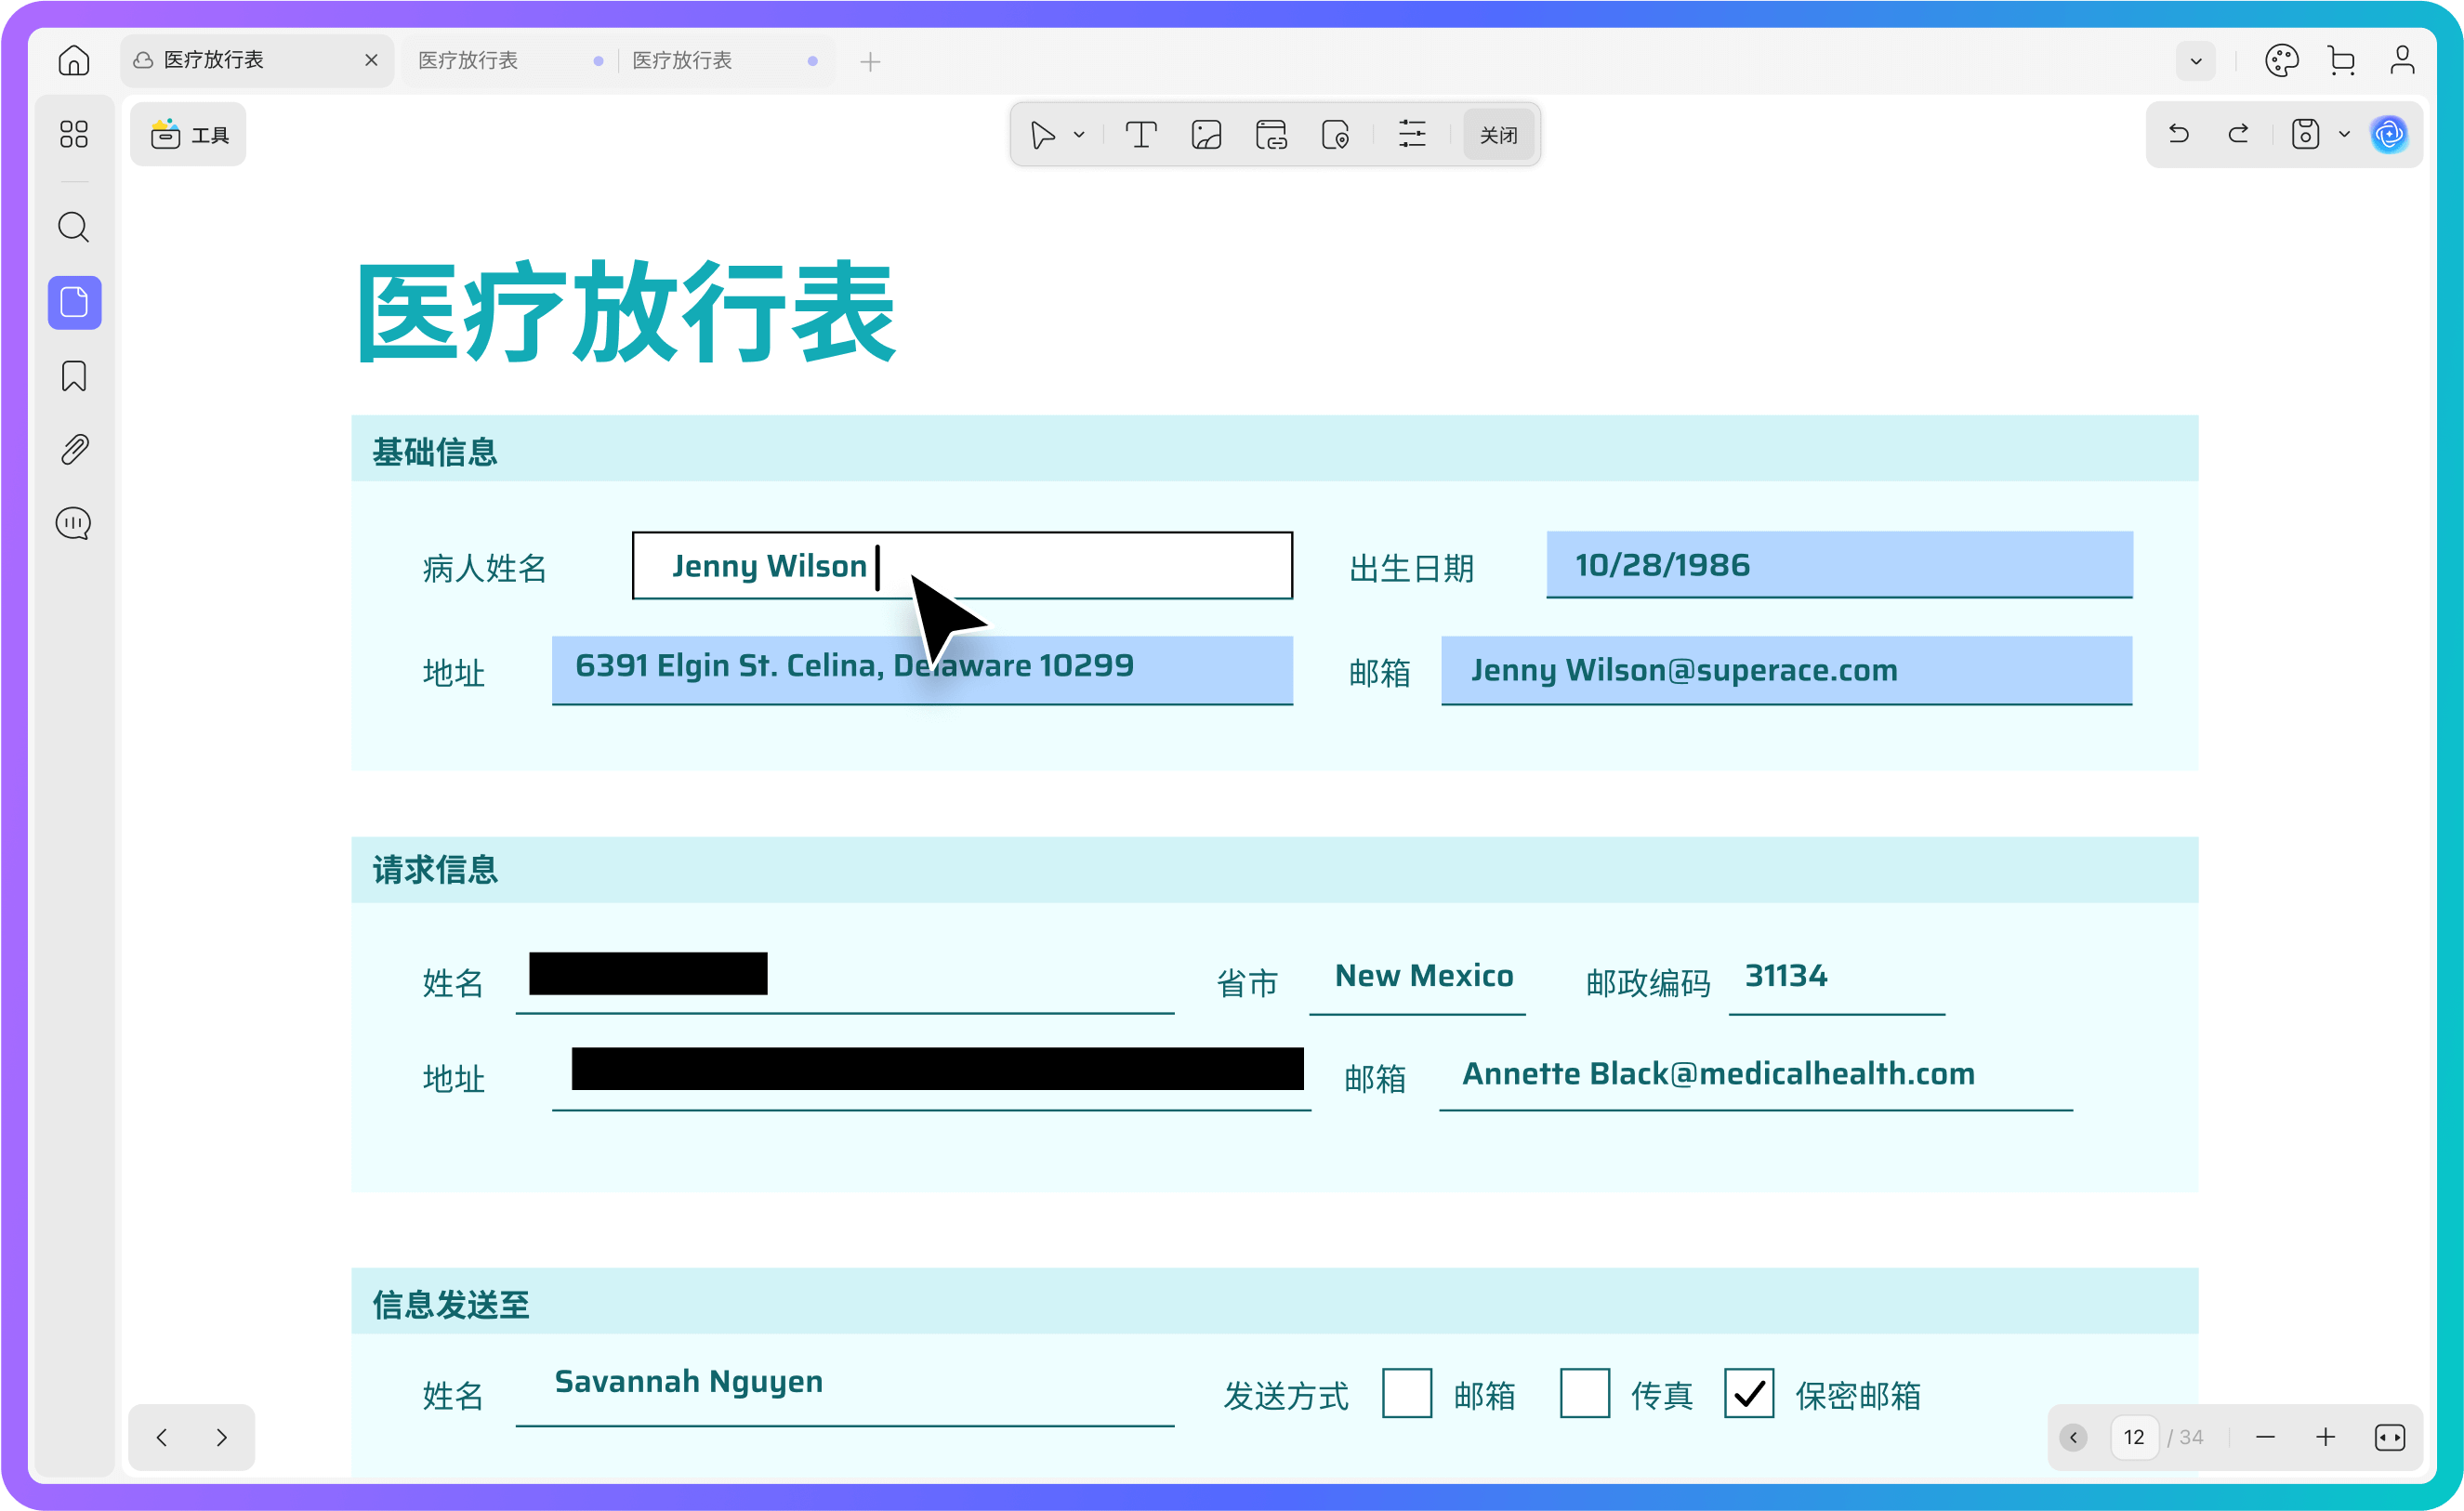This screenshot has width=2464, height=1511.
Task: Expand the selection arrow tool dropdown
Action: click(x=1079, y=135)
